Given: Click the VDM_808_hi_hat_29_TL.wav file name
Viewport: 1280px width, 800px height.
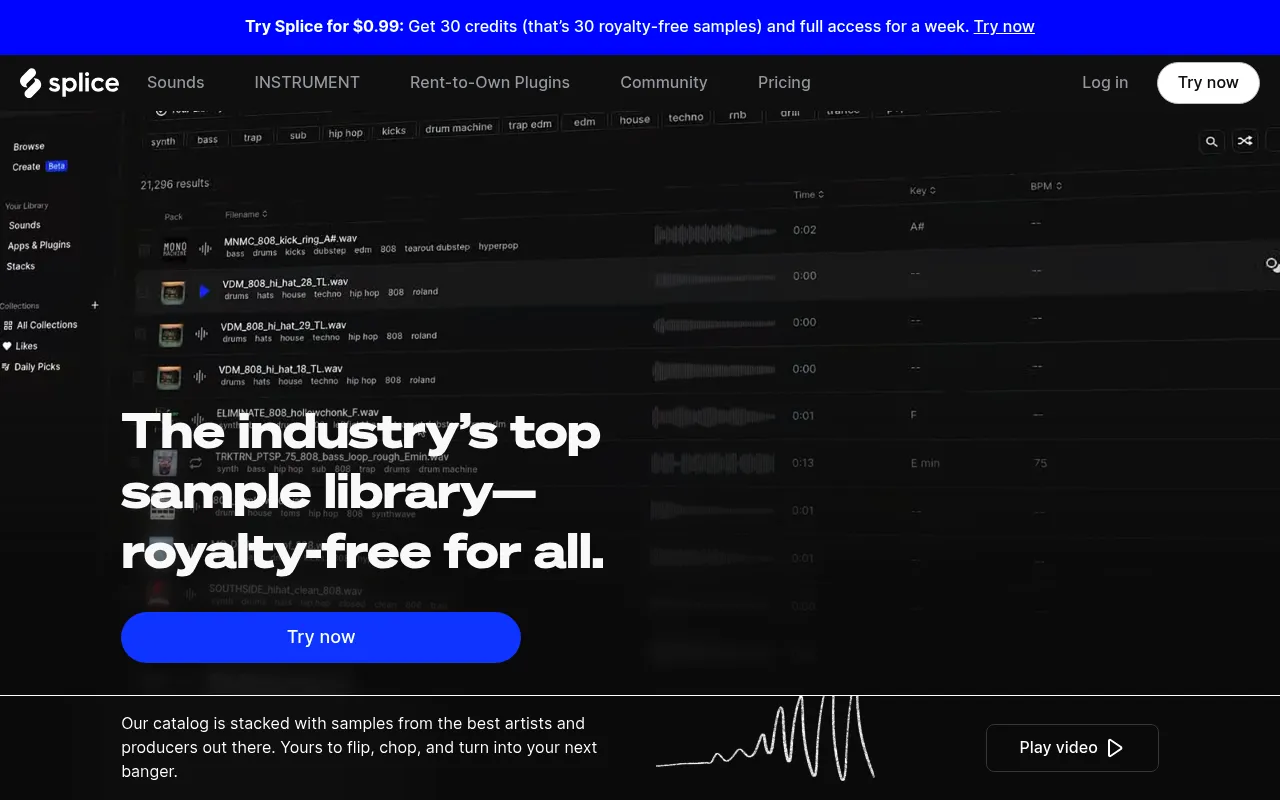Looking at the screenshot, I should (283, 326).
